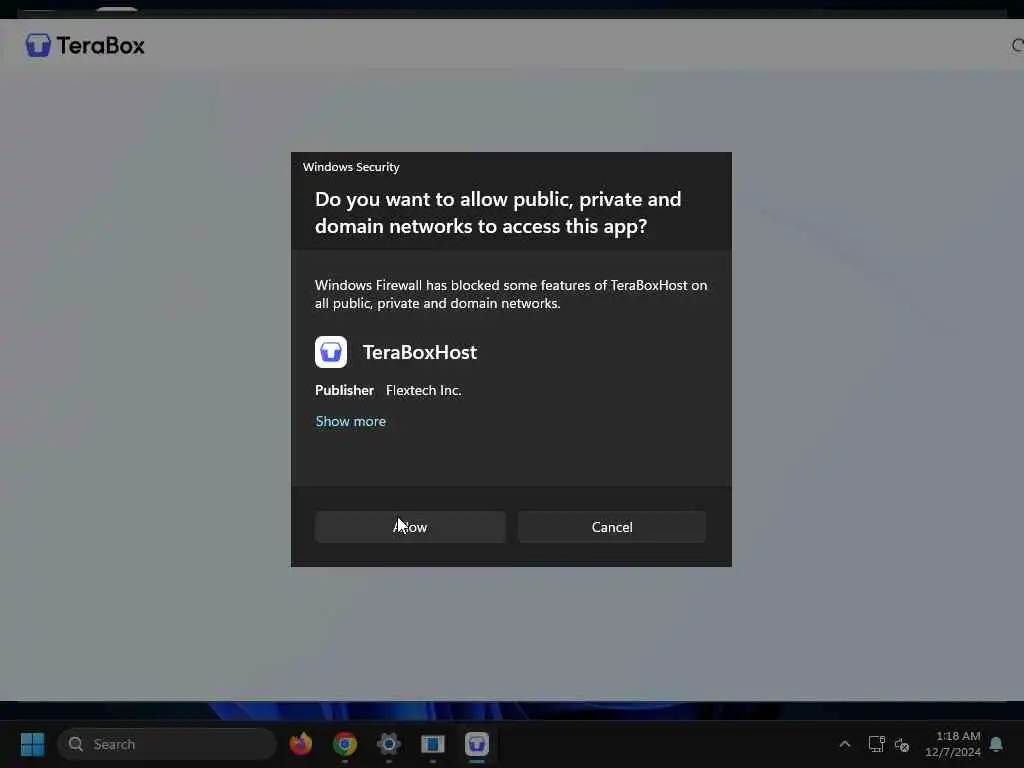
Task: Expand details with Show more link
Action: click(x=351, y=422)
